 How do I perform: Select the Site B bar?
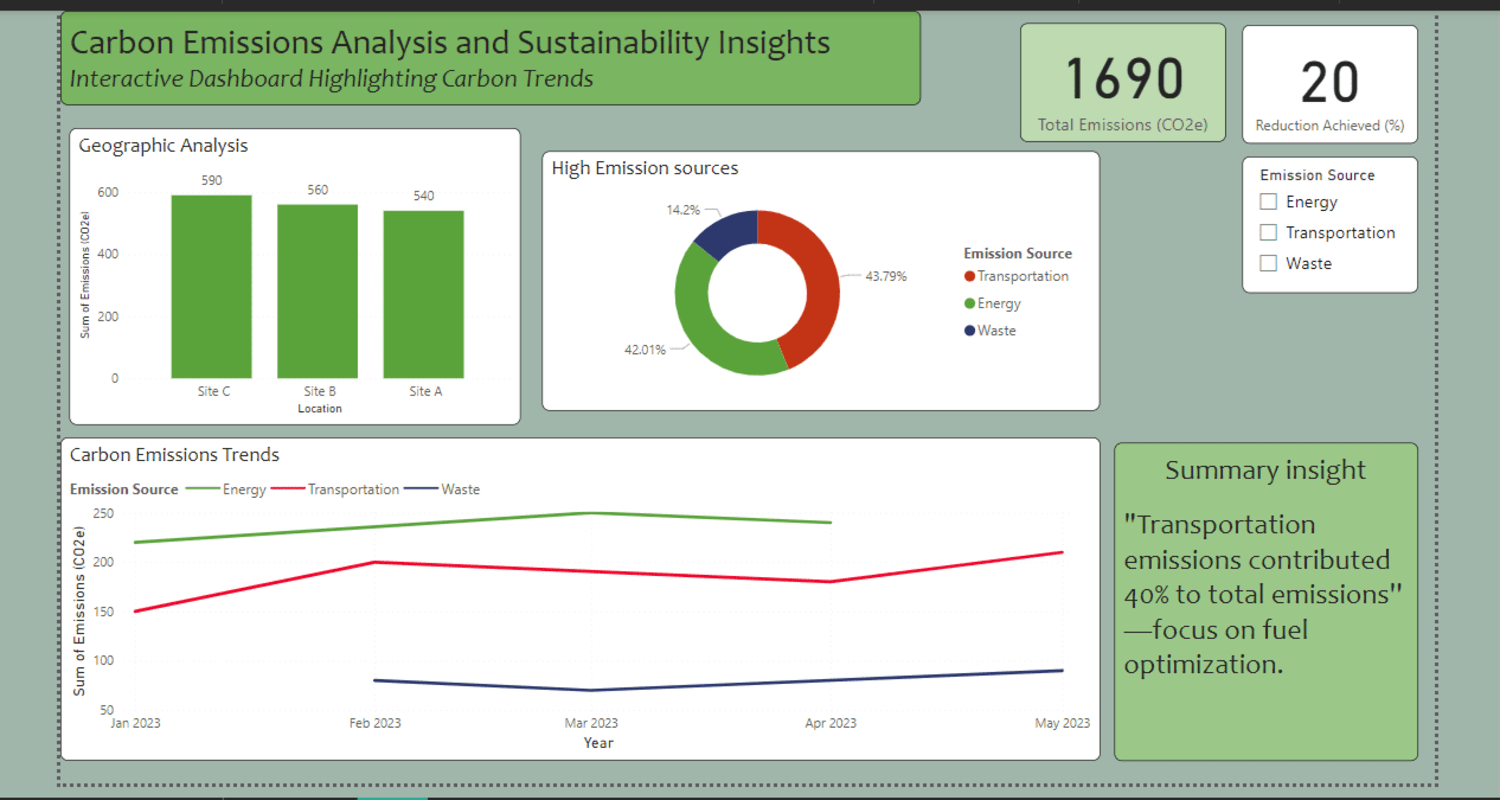point(318,291)
